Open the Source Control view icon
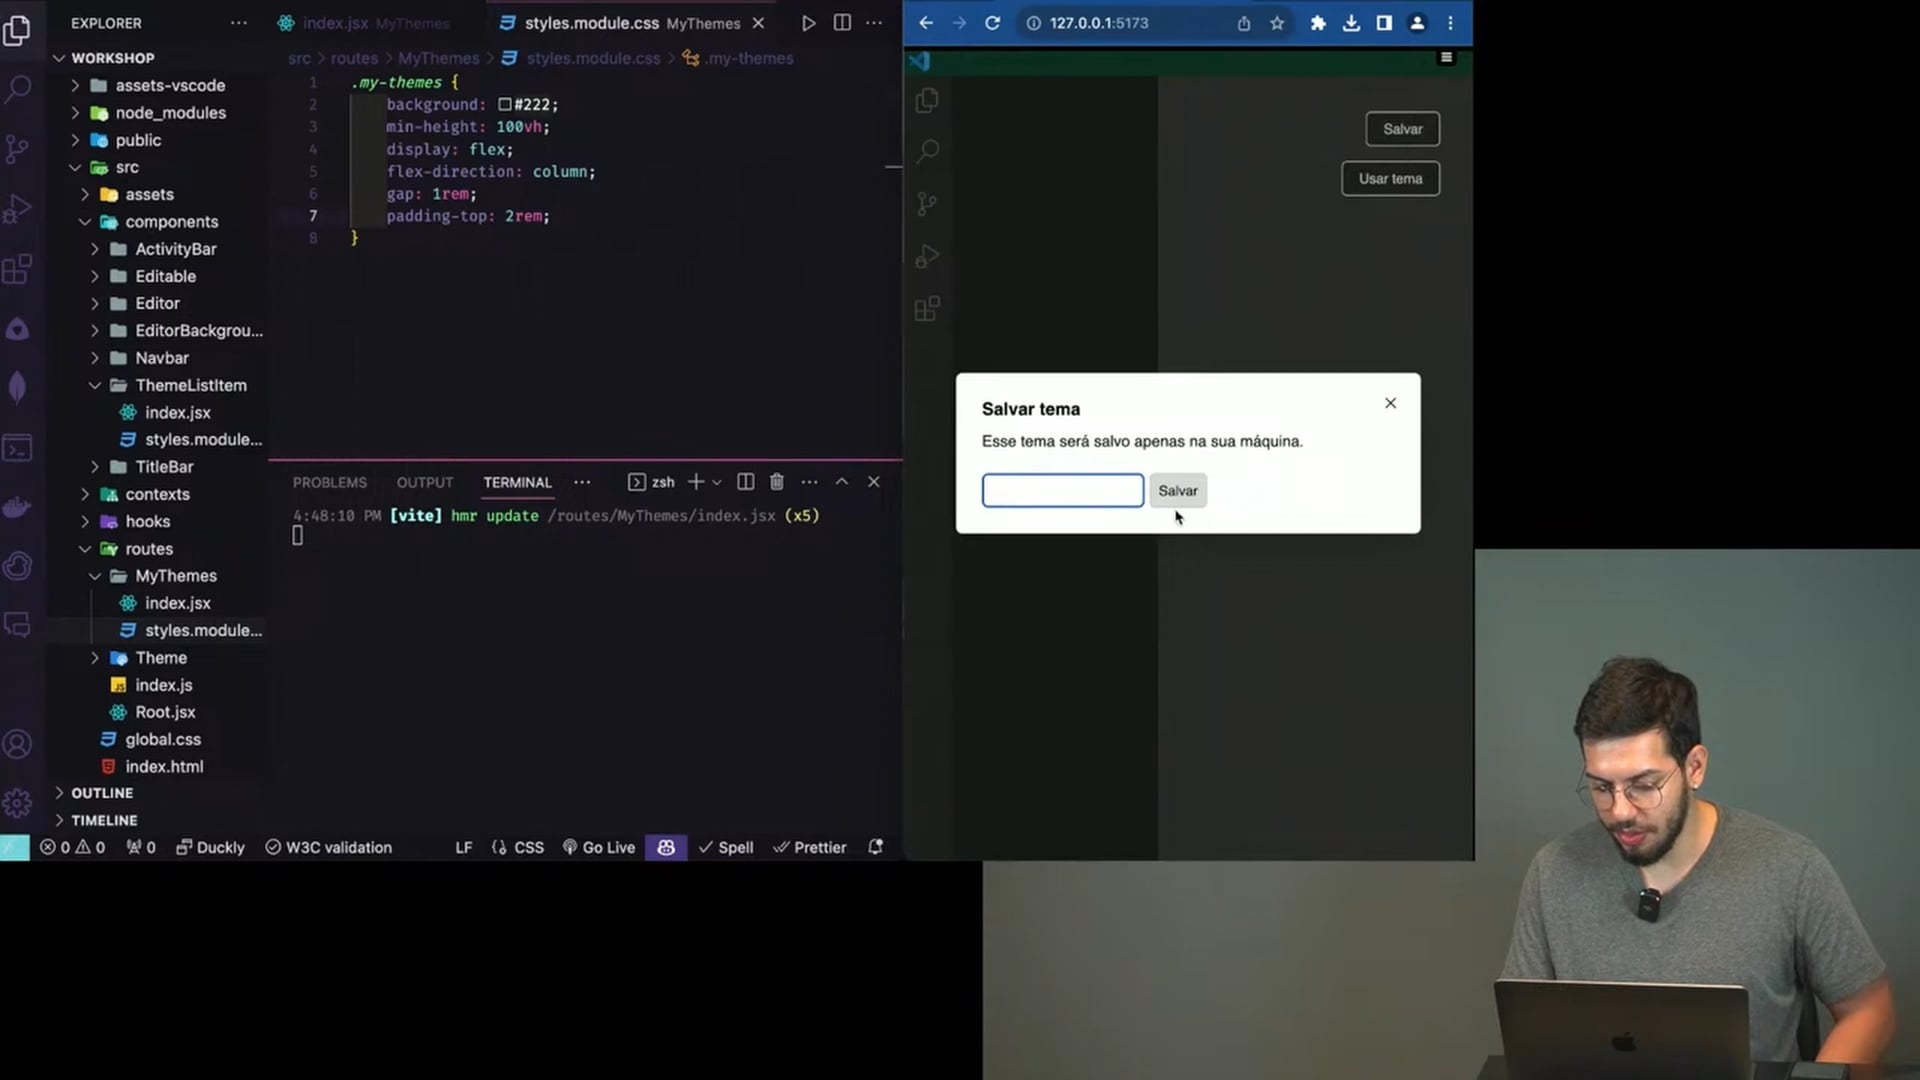 coord(18,149)
